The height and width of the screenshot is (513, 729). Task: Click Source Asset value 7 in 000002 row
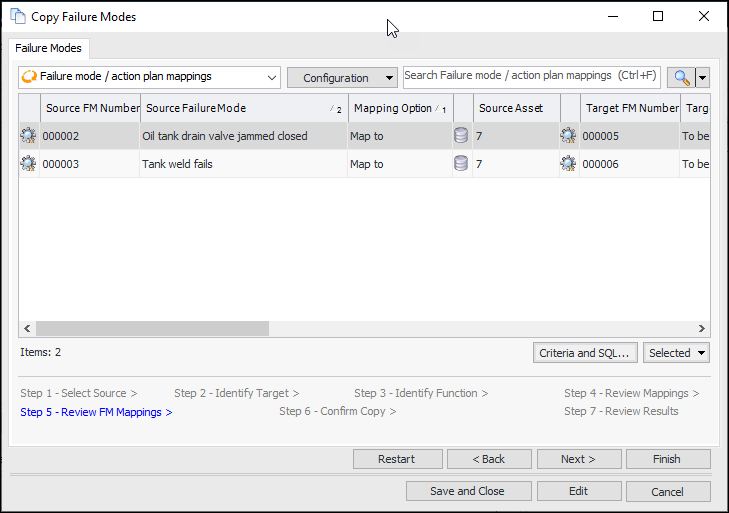coord(479,136)
